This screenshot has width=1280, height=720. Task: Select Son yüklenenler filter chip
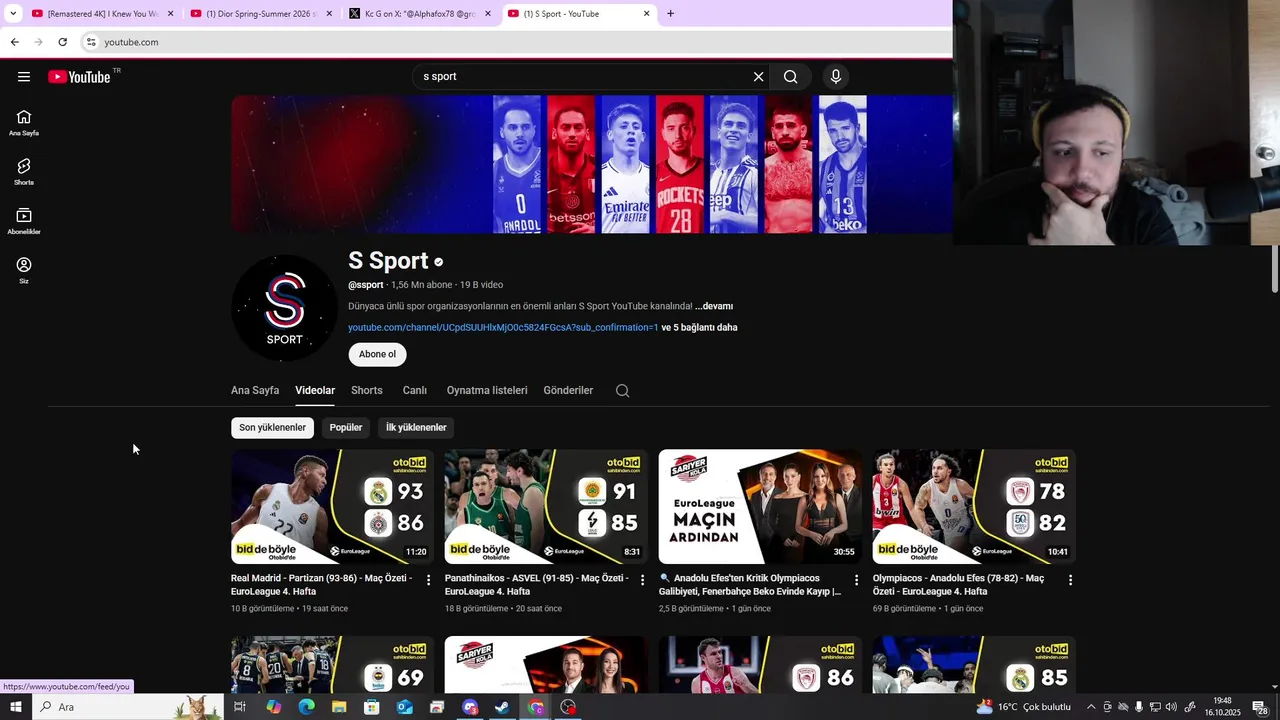[272, 428]
